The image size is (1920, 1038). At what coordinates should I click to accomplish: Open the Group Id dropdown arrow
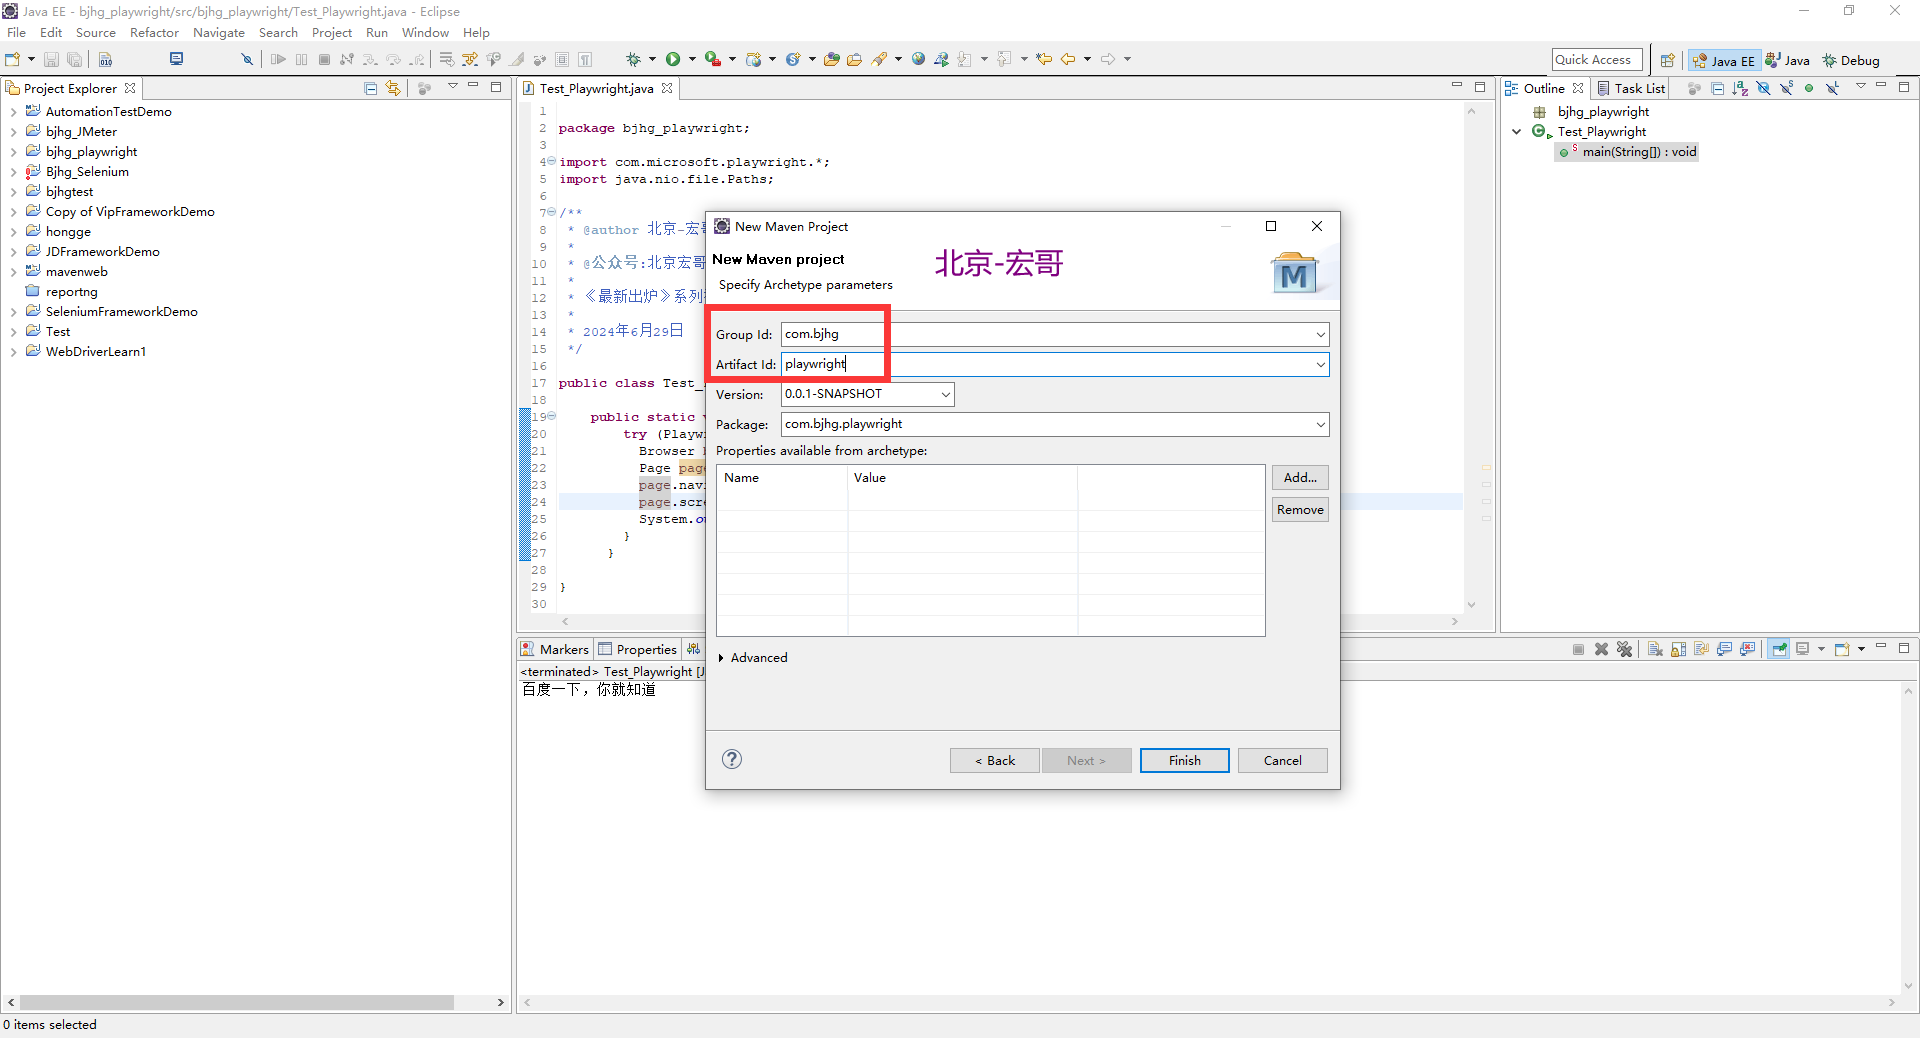pos(1320,335)
